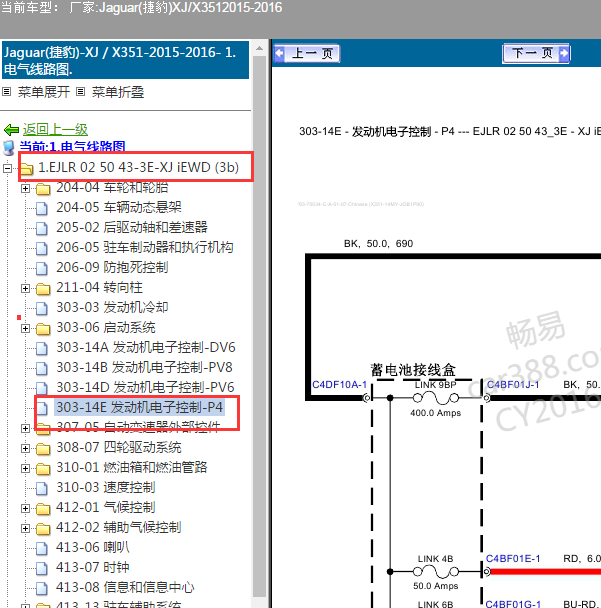Select the 1.EJLR 02 50 43-3E-XJ iEWD (3b) folder
The width and height of the screenshot is (601, 608).
[x=138, y=167]
